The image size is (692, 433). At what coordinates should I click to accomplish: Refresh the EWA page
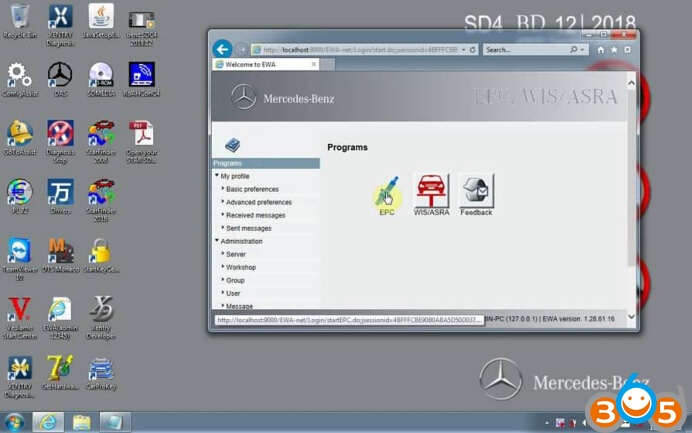pyautogui.click(x=473, y=50)
